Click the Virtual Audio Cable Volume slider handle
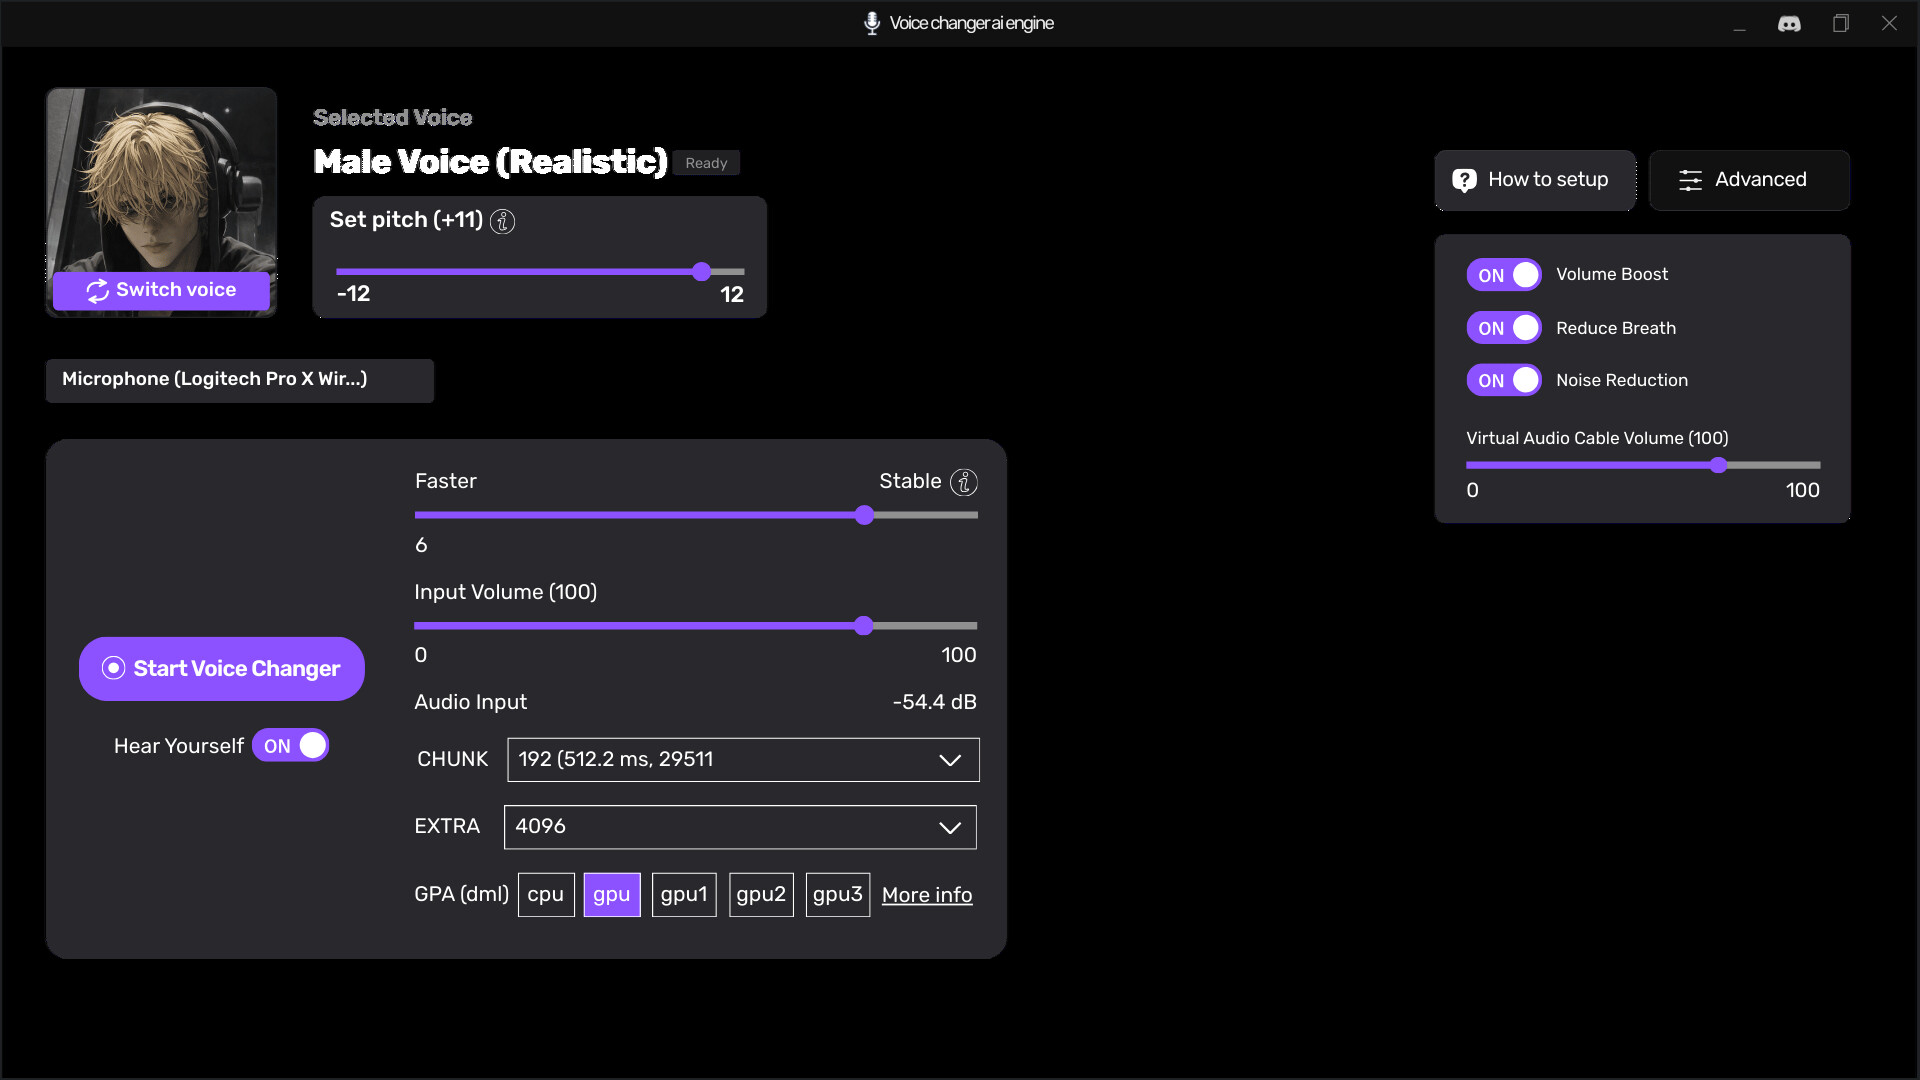 [x=1718, y=465]
